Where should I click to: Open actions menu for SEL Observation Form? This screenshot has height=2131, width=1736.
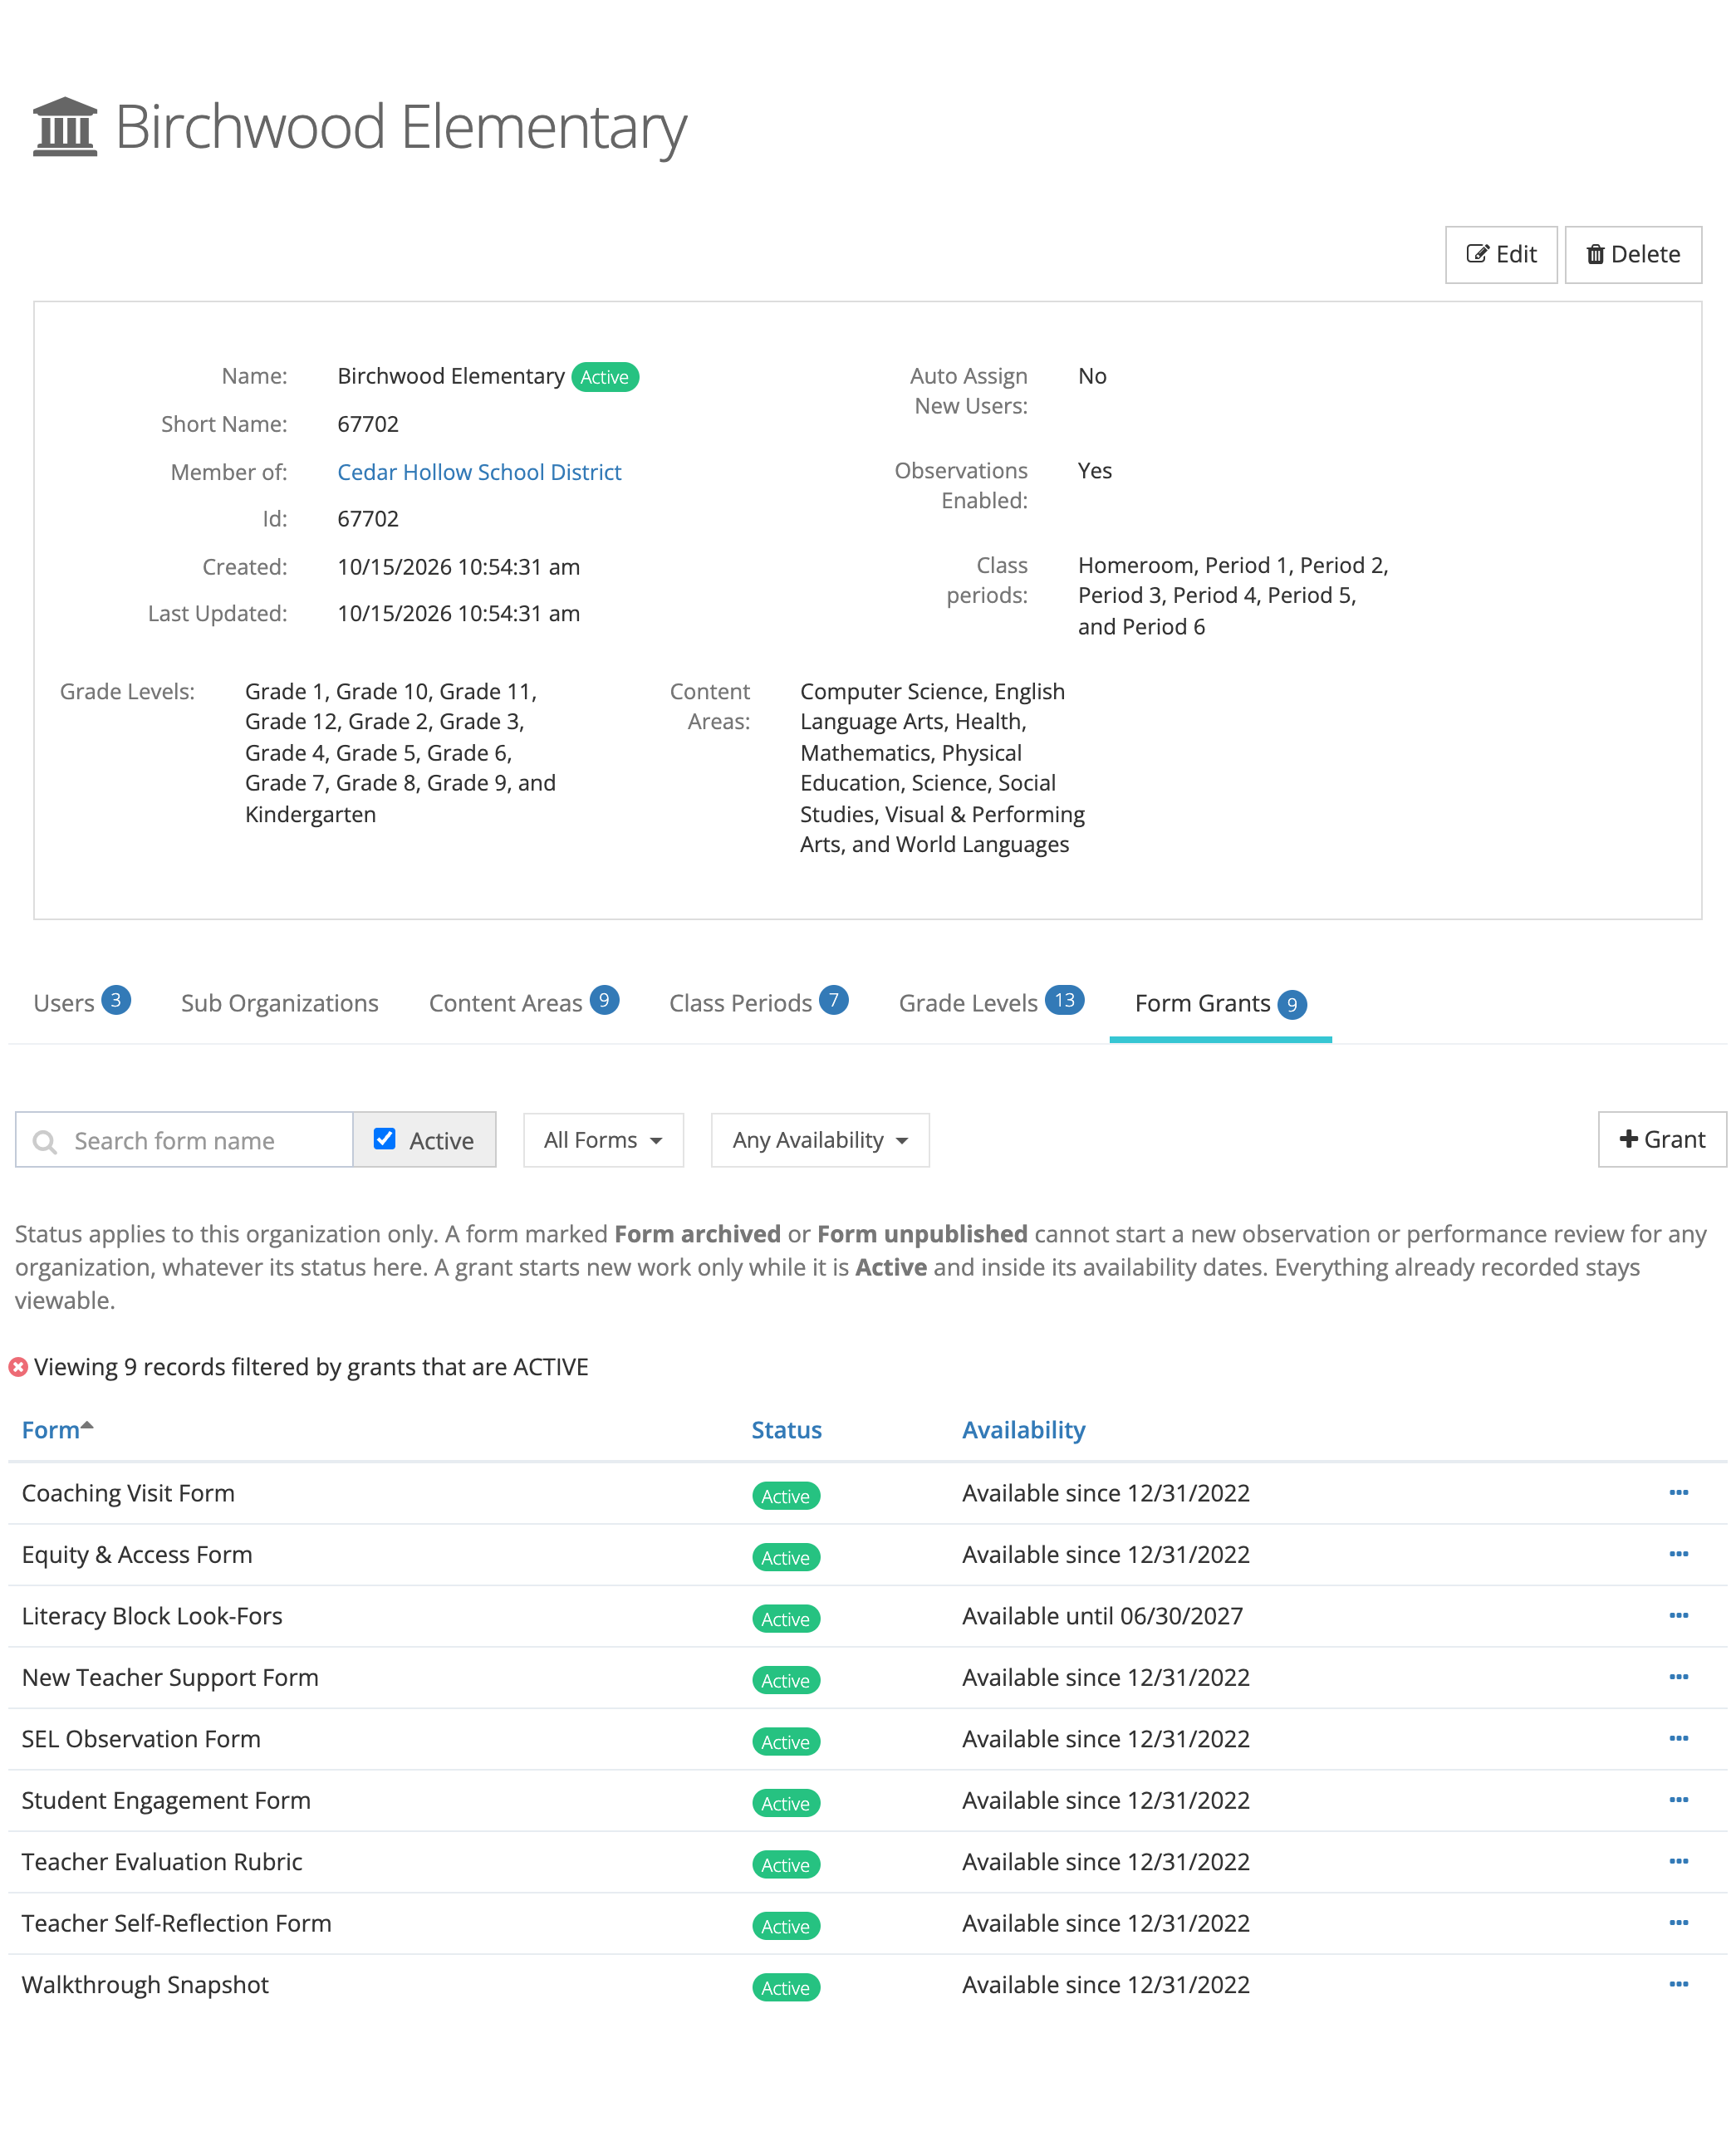point(1678,1738)
